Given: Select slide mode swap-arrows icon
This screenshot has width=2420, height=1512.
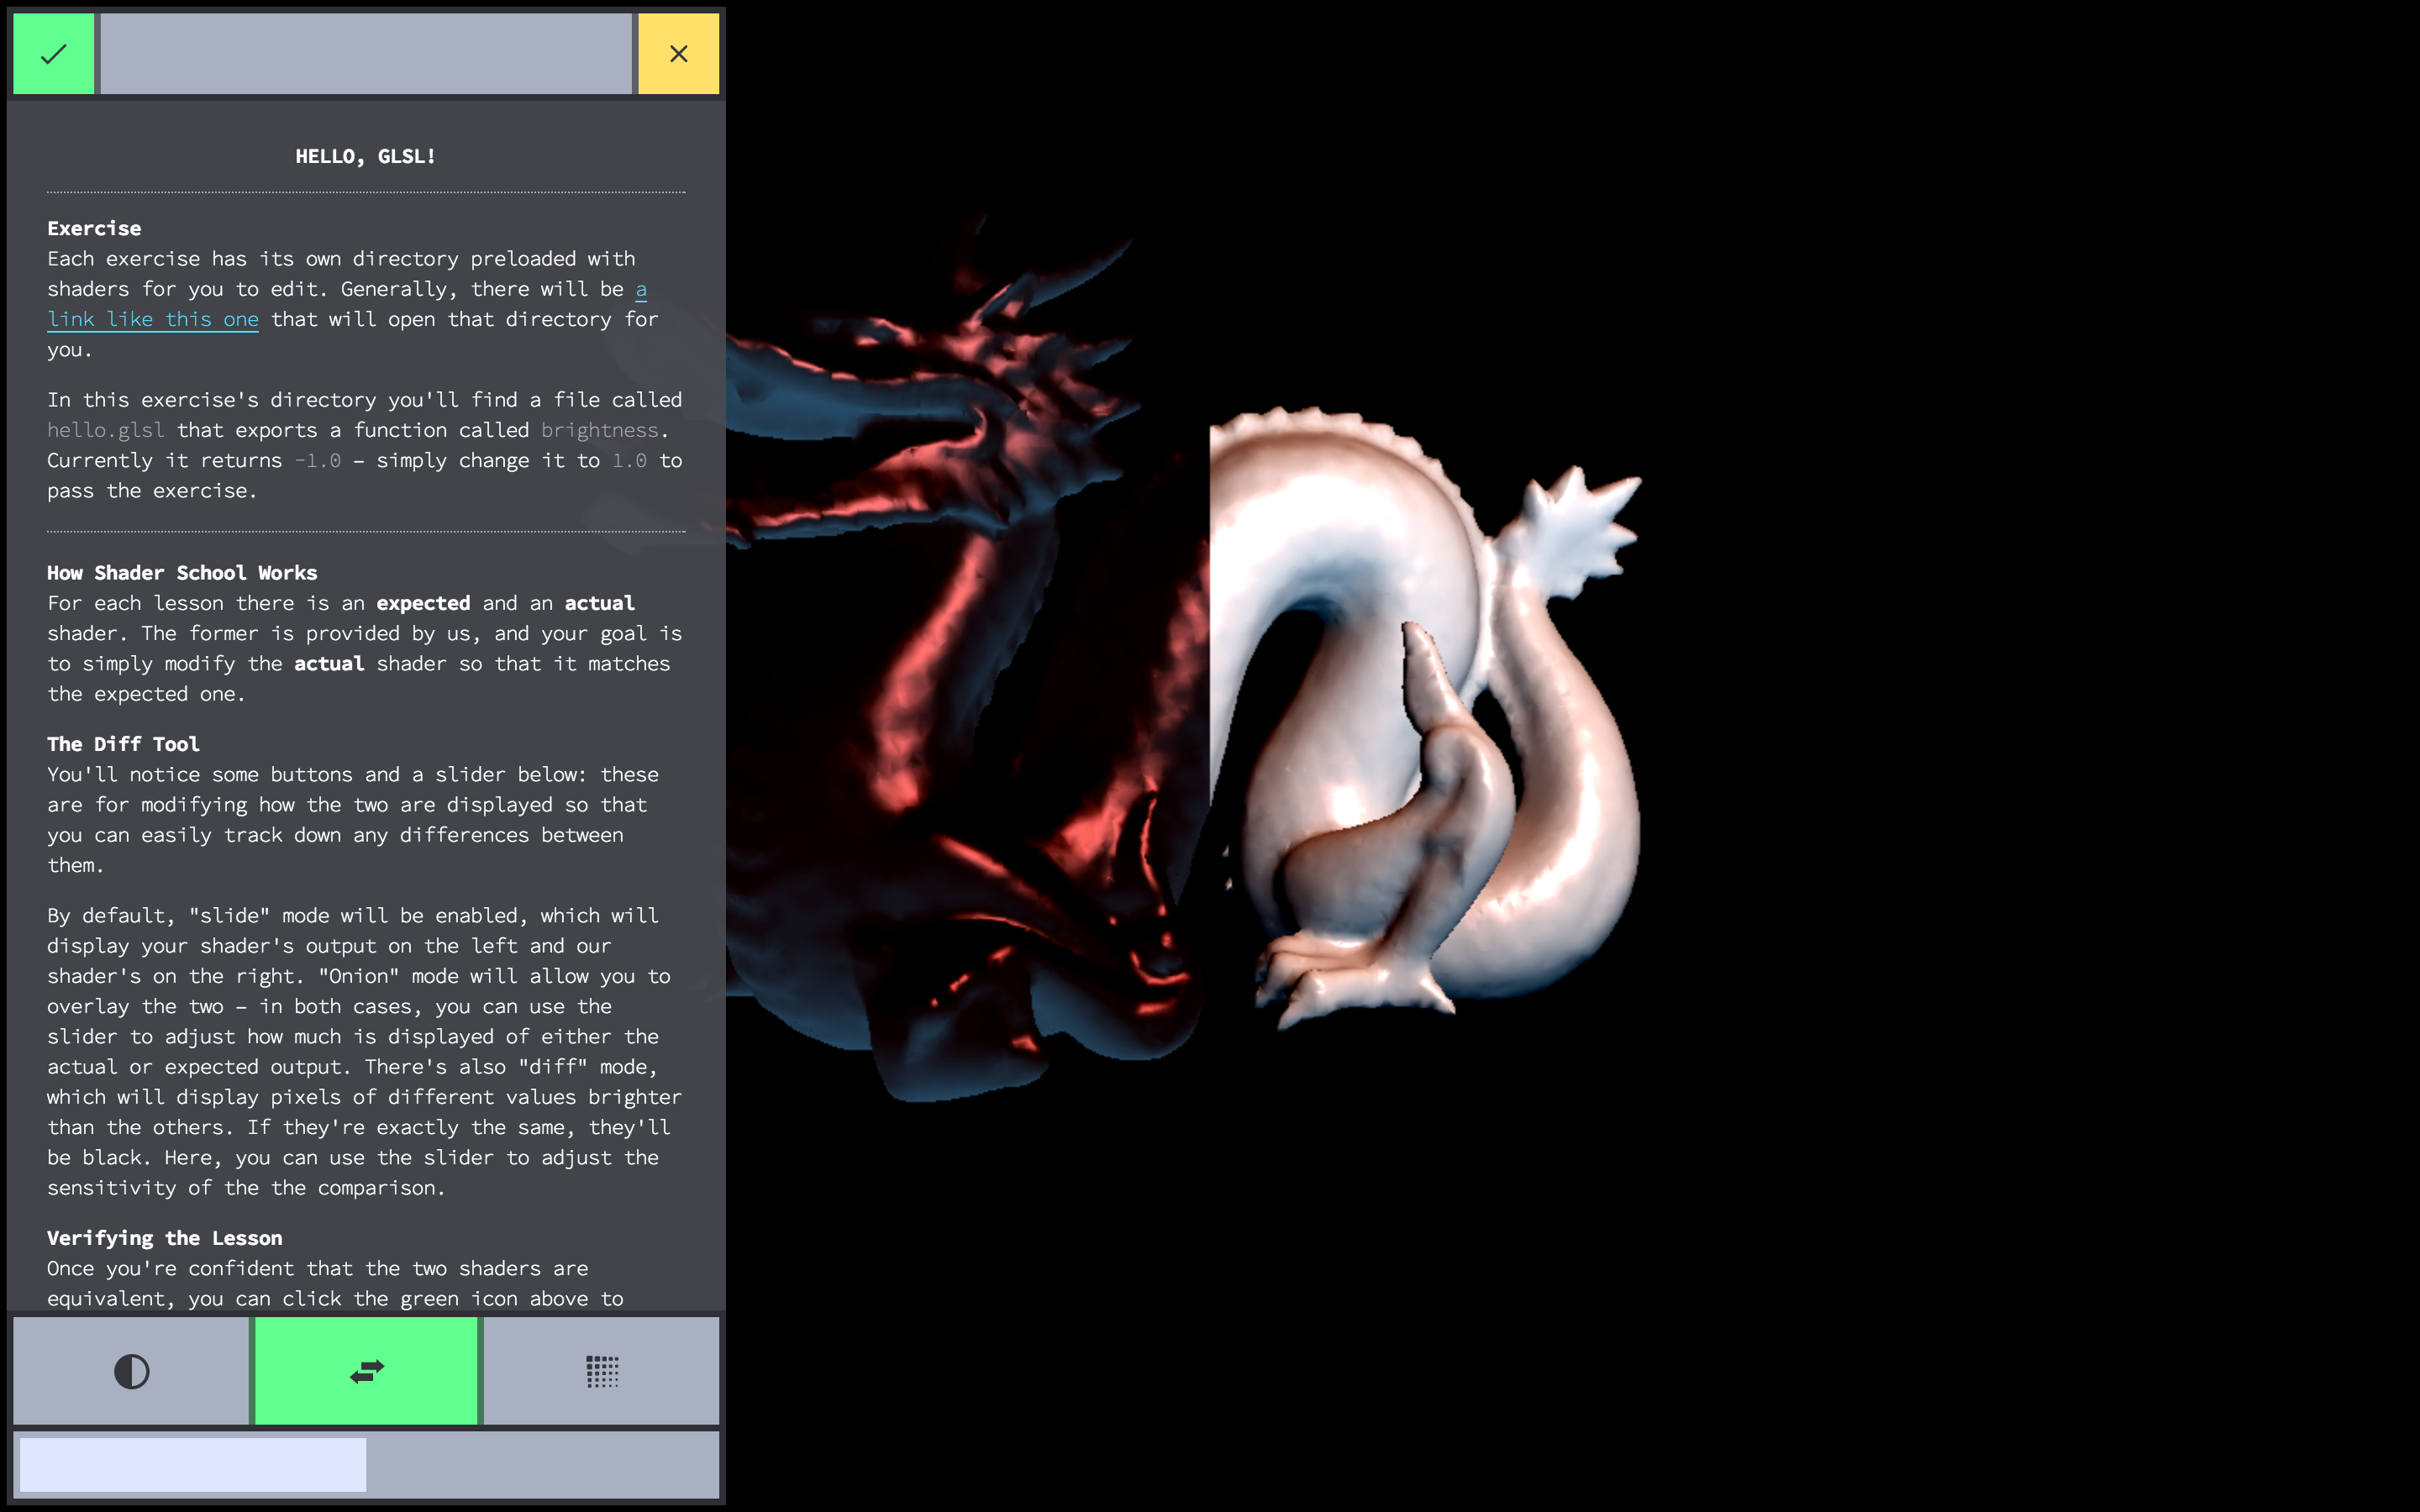Looking at the screenshot, I should (x=366, y=1370).
